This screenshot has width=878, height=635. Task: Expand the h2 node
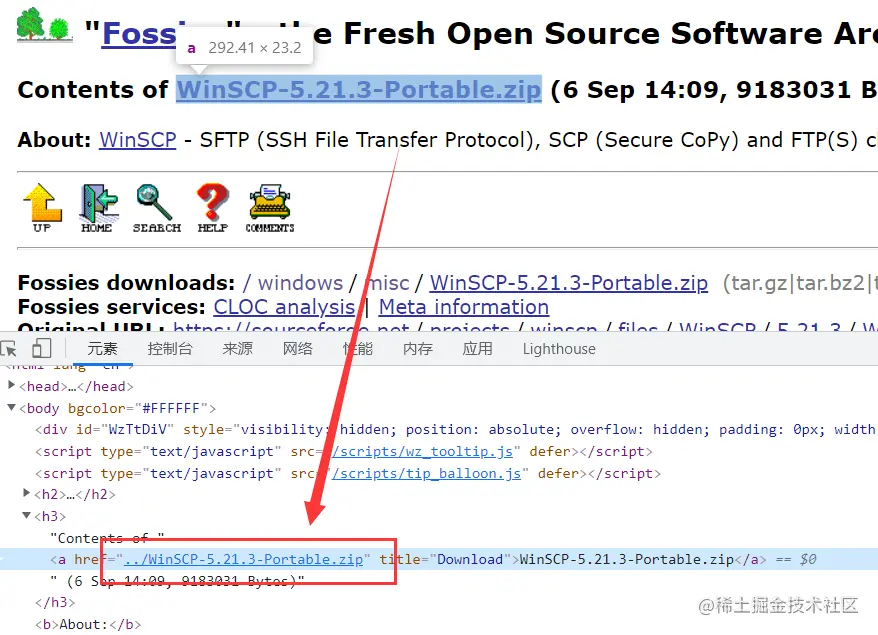tap(26, 493)
